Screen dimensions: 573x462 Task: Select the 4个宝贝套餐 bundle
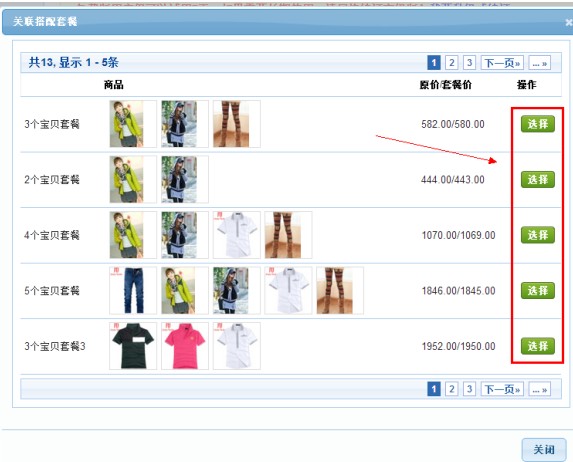[x=538, y=235]
